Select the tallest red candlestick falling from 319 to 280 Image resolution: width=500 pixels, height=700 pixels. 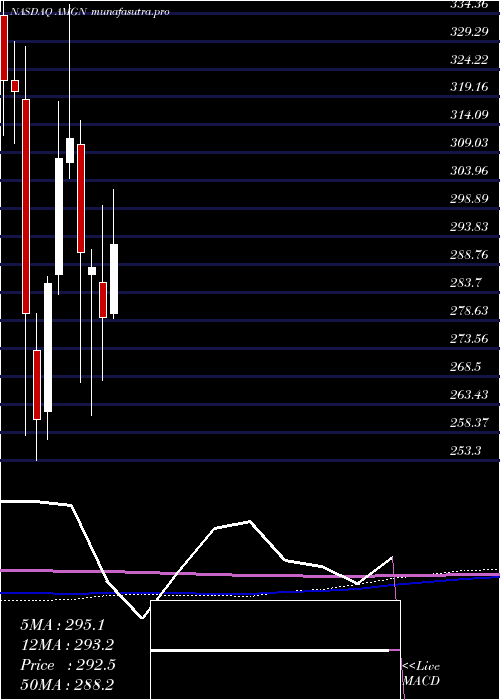click(x=26, y=206)
